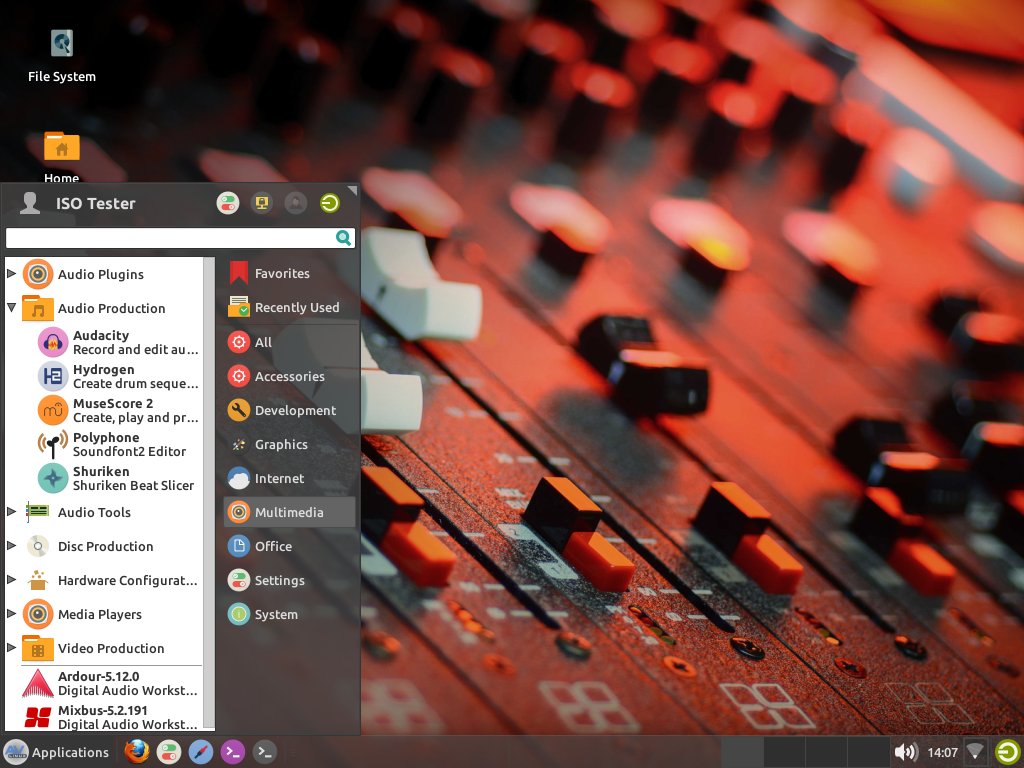
Task: Select the All category
Action: (x=290, y=342)
